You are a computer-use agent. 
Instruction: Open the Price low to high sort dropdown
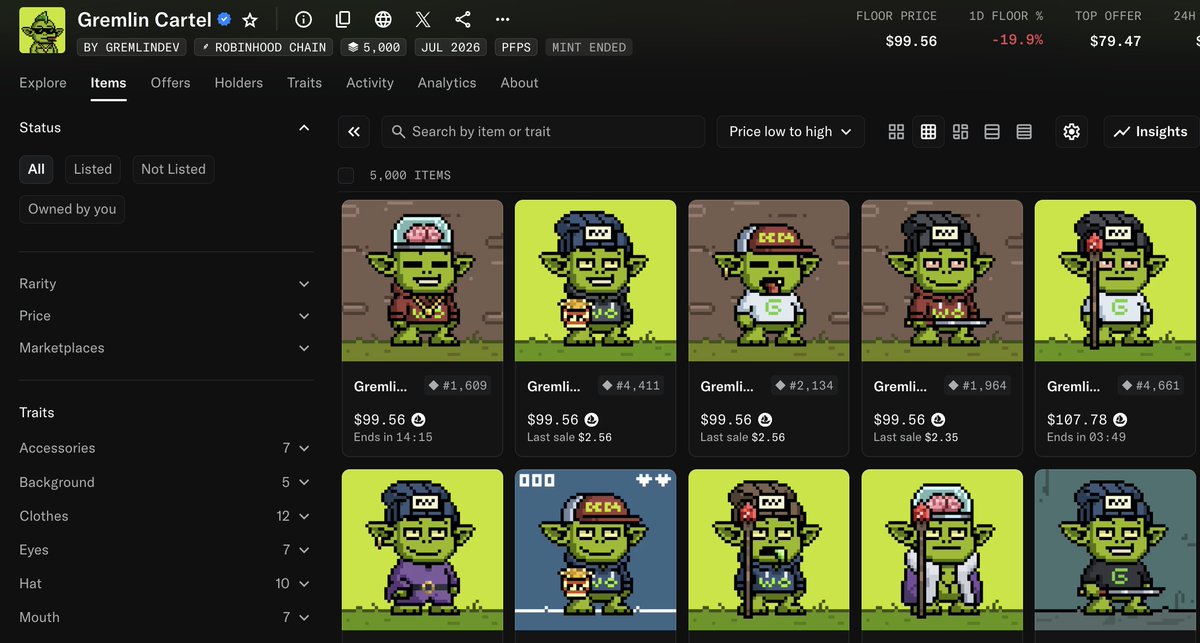tap(790, 131)
